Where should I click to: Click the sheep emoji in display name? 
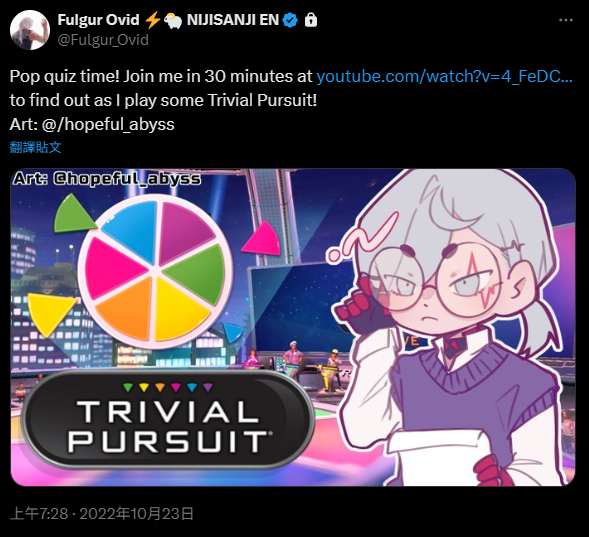coord(173,21)
